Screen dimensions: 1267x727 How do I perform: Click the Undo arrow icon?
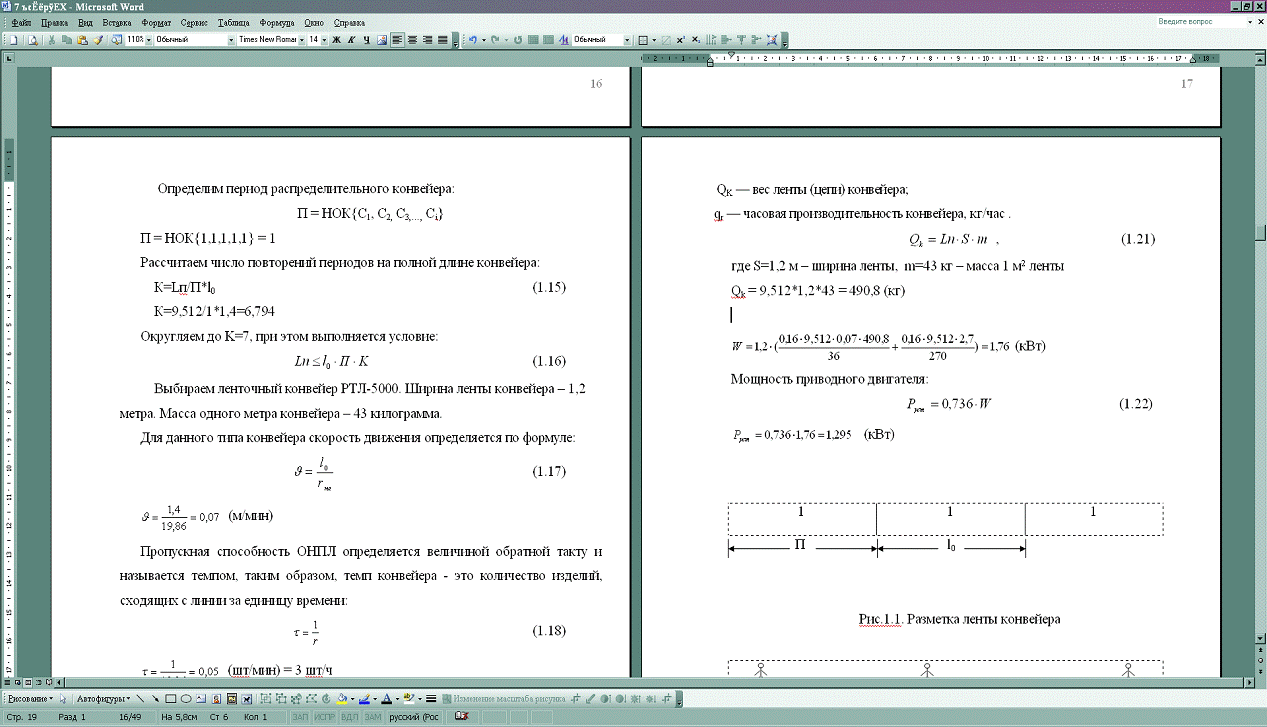pos(472,40)
